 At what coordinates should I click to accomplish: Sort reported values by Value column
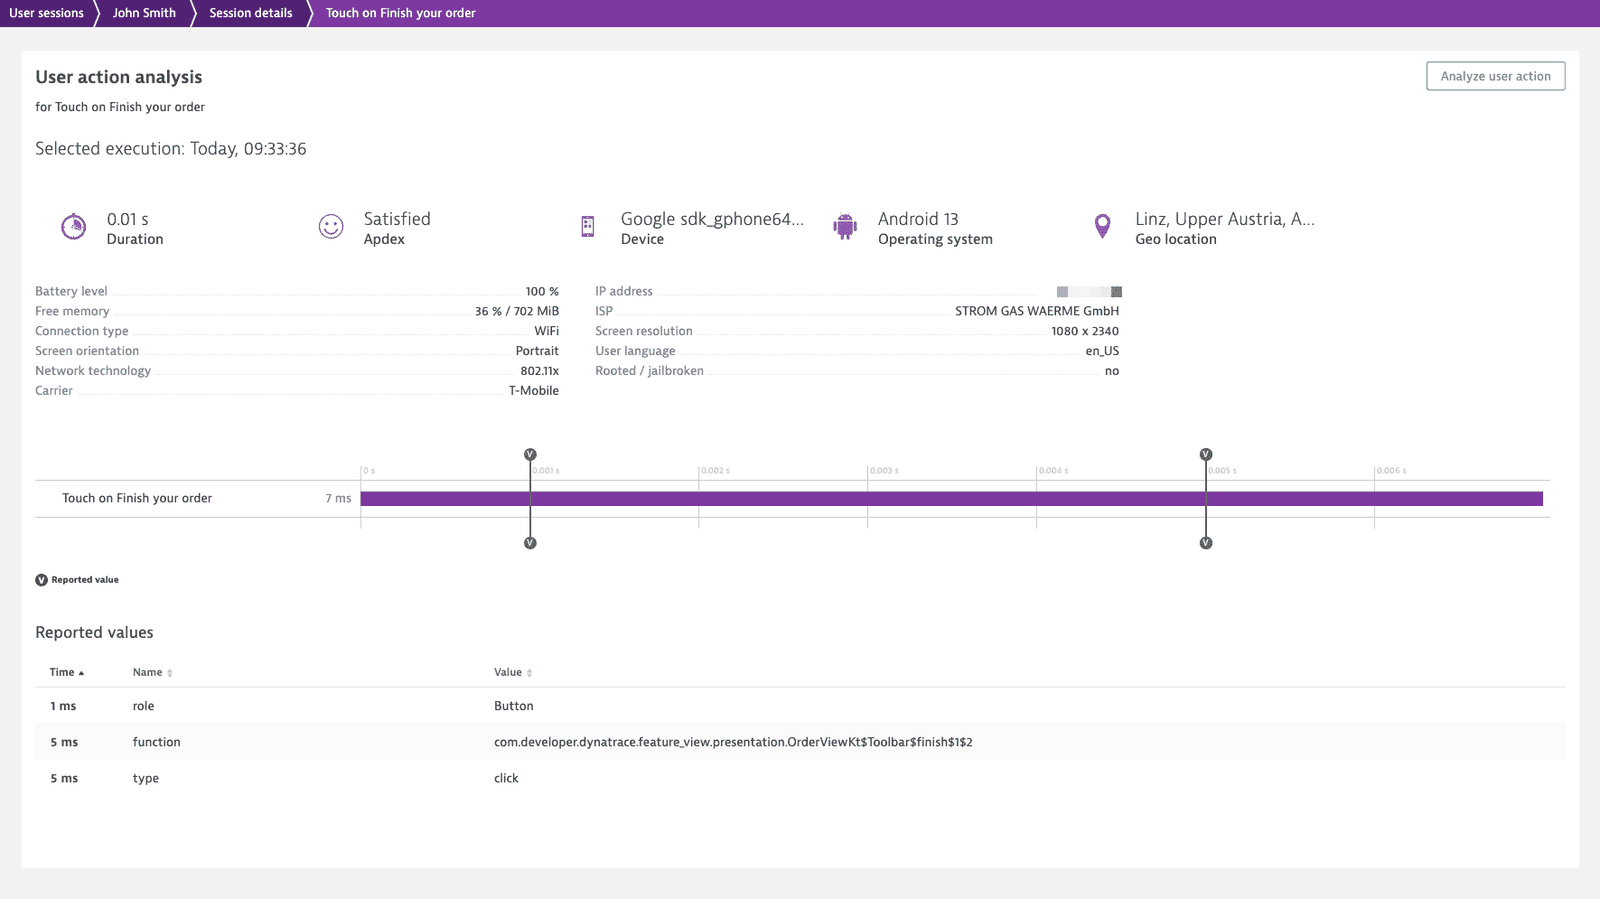[x=513, y=672]
